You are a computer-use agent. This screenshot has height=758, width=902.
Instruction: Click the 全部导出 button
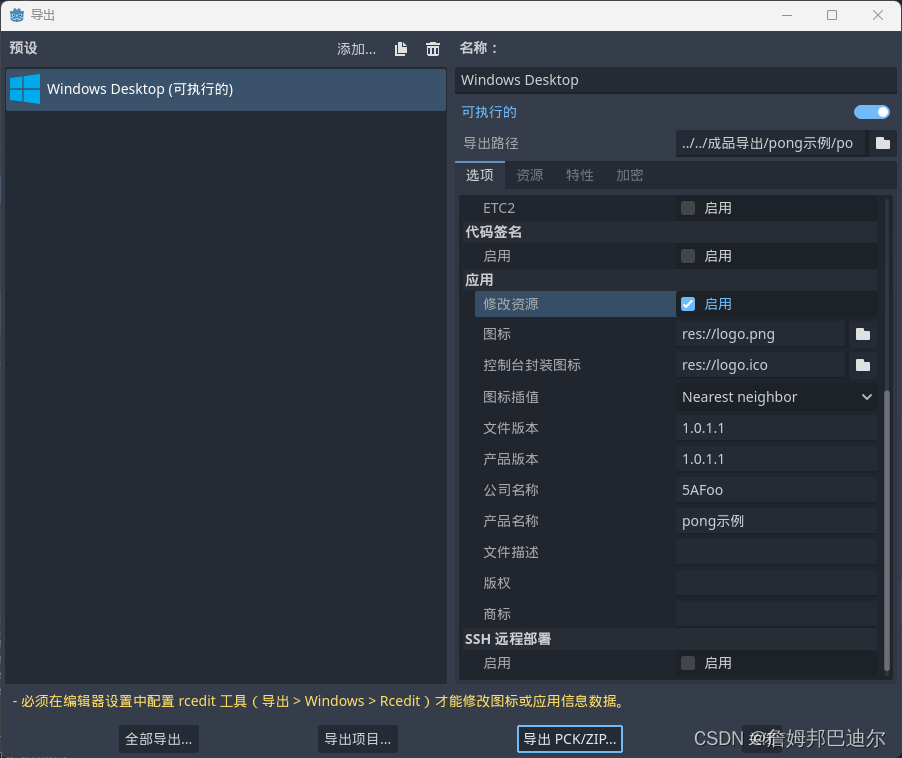pyautogui.click(x=157, y=738)
